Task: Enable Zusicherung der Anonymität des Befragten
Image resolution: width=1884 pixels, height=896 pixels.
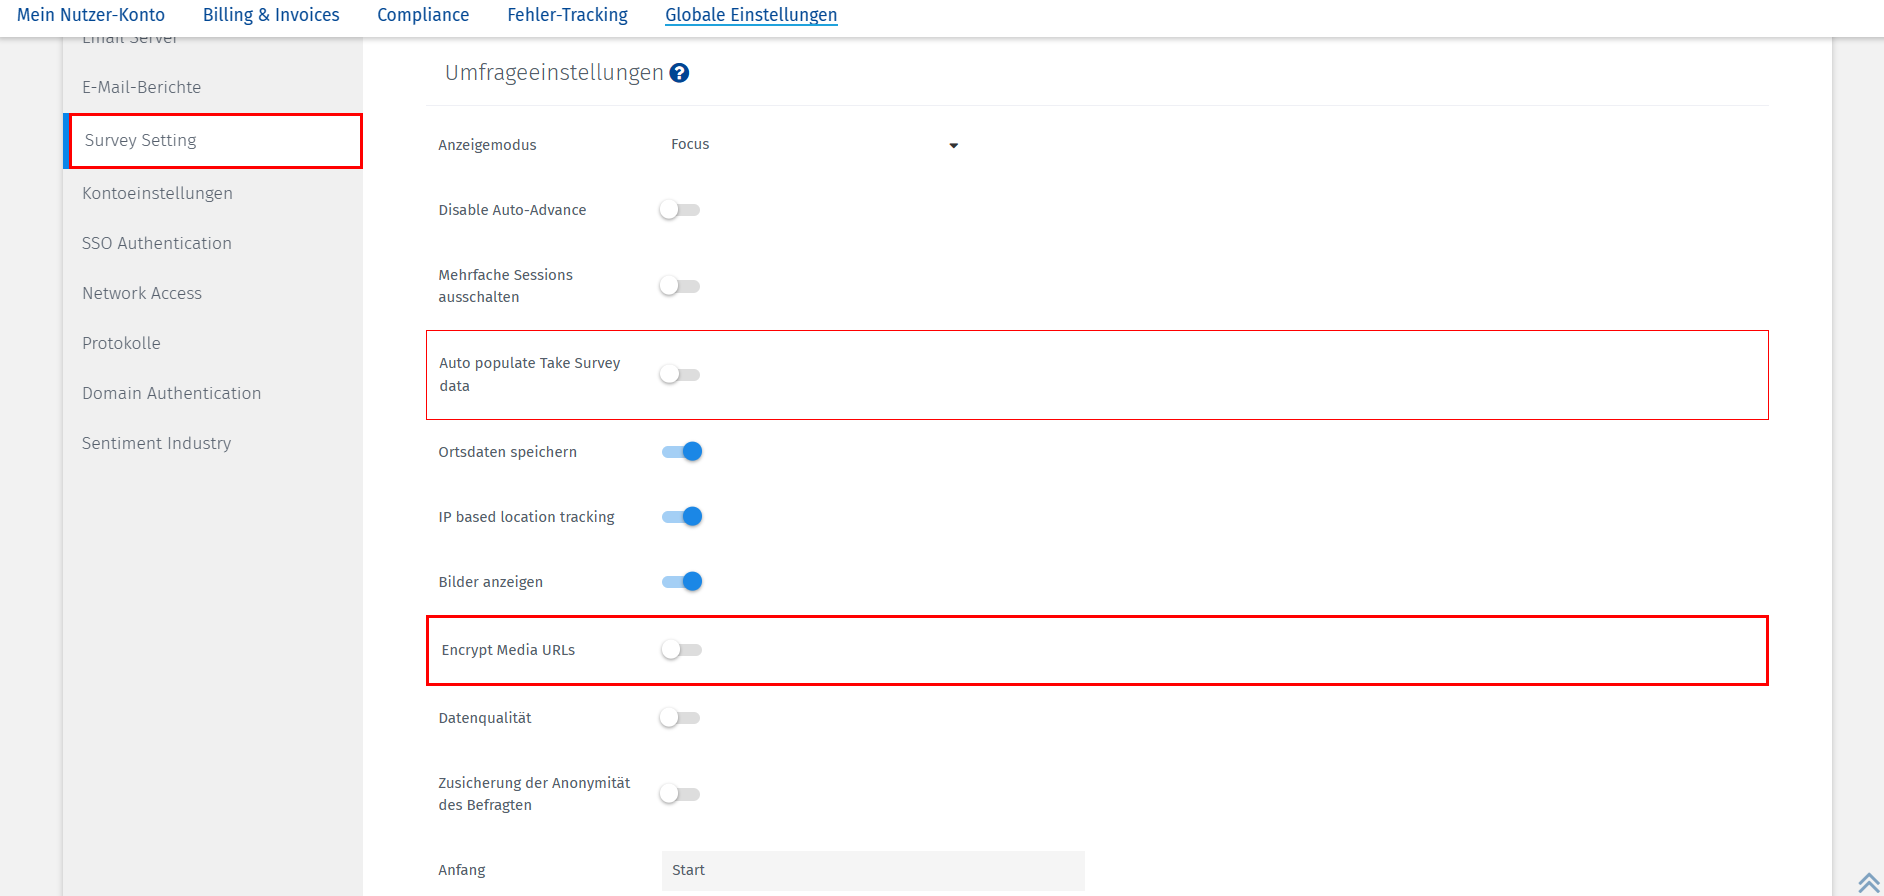Action: pos(680,794)
